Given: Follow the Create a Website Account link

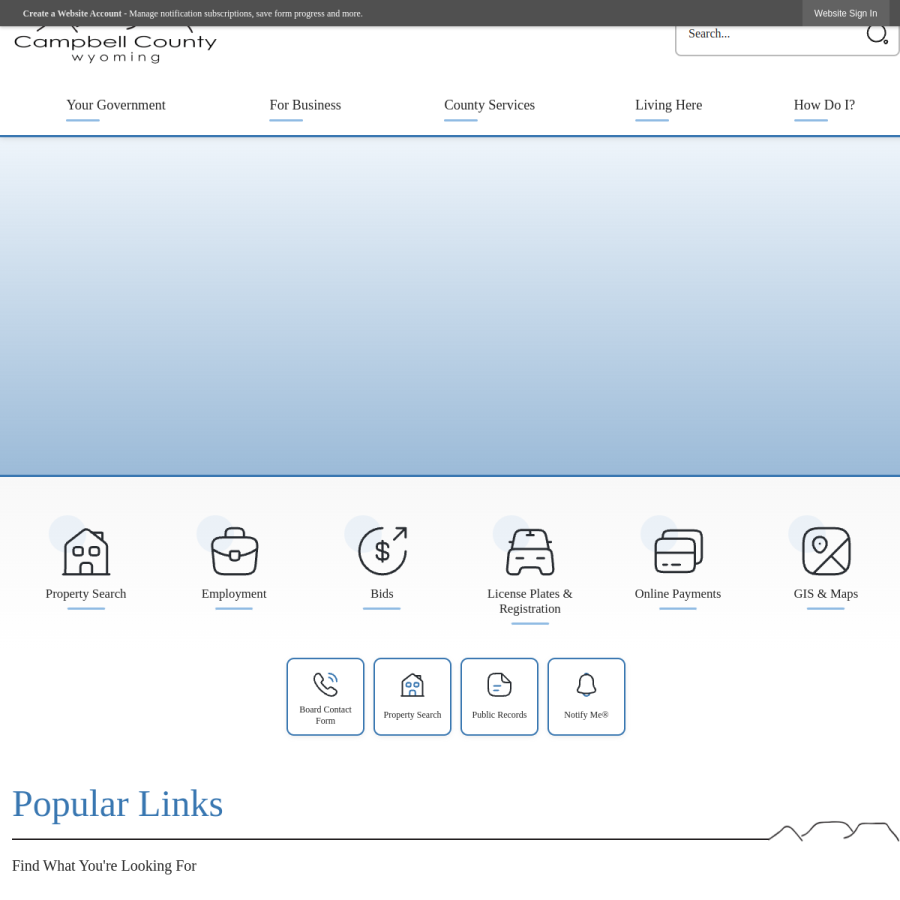Looking at the screenshot, I should pos(72,13).
